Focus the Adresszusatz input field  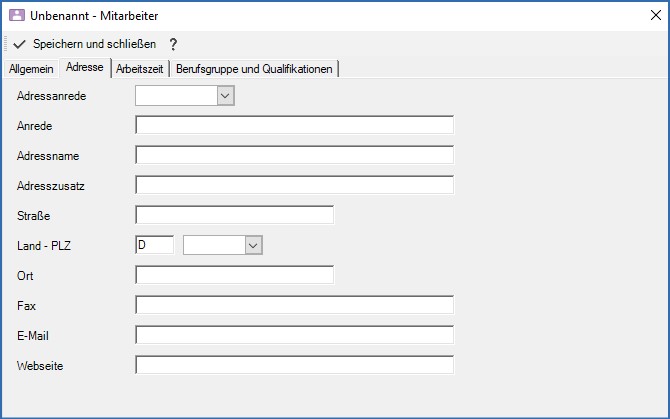click(294, 185)
